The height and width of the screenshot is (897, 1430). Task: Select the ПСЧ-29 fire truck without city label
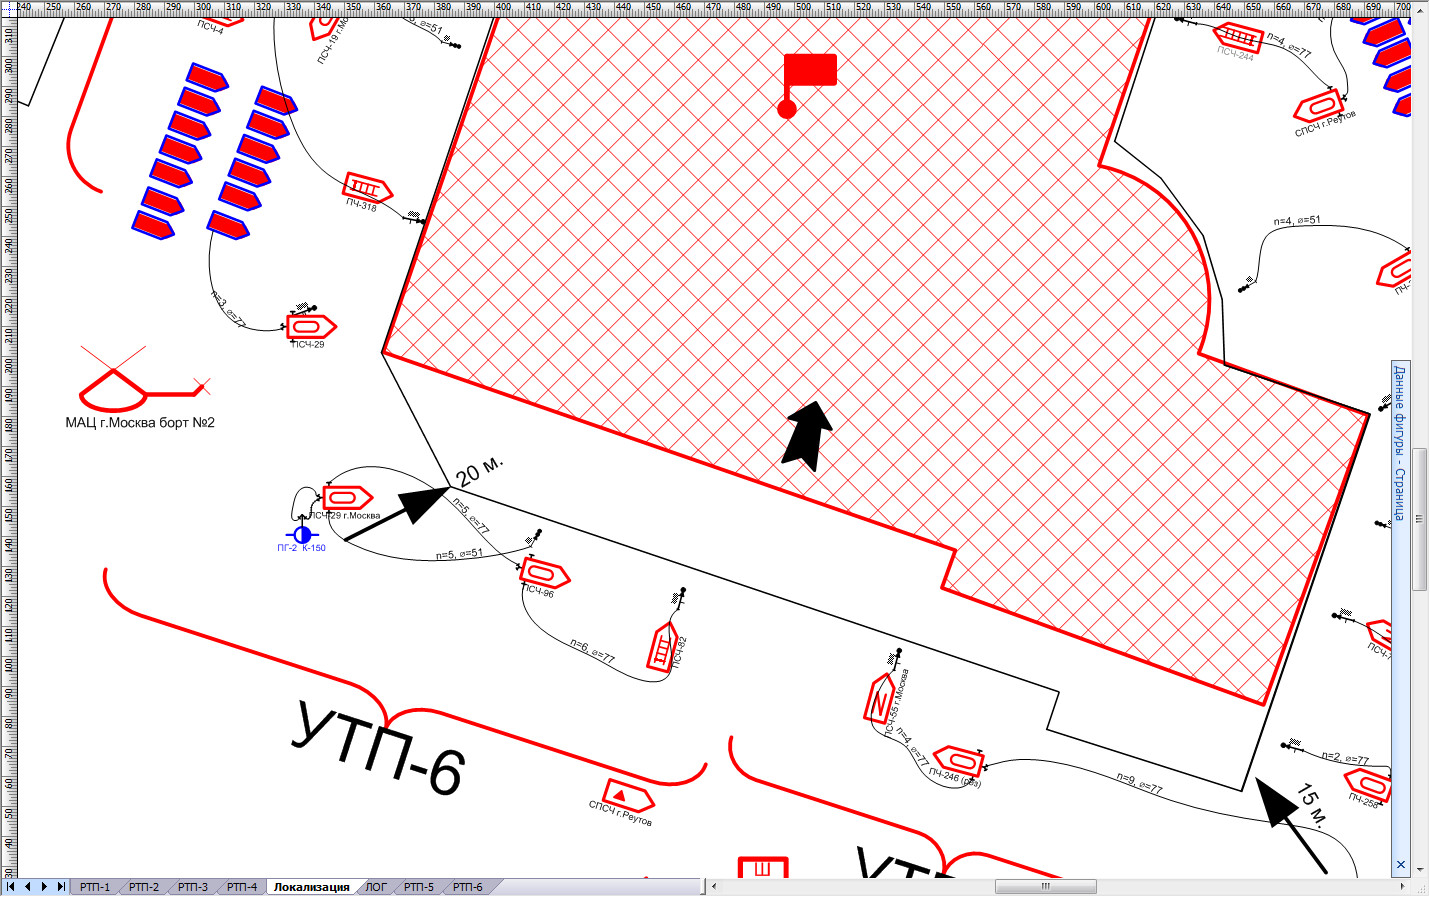tap(311, 326)
